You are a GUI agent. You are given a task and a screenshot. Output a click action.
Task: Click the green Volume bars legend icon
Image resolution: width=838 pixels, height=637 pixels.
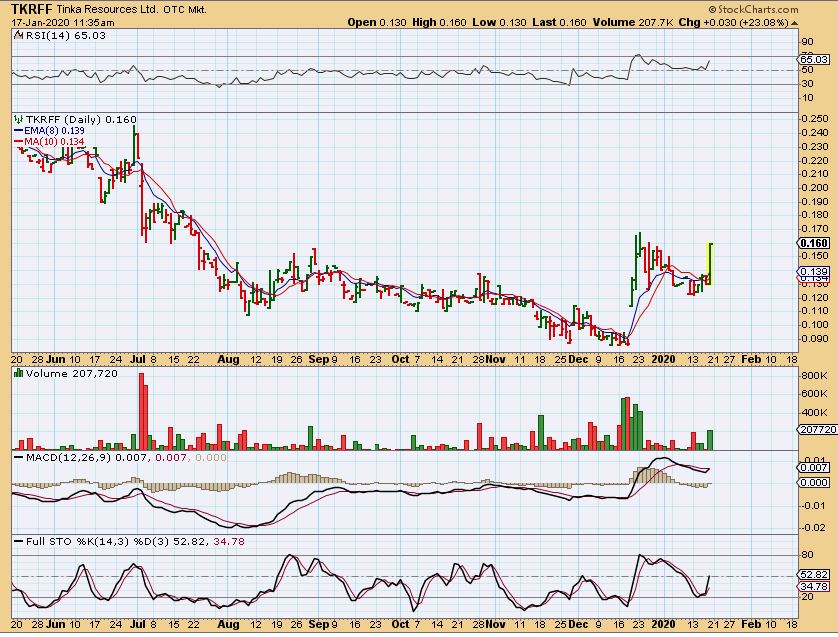tap(18, 373)
